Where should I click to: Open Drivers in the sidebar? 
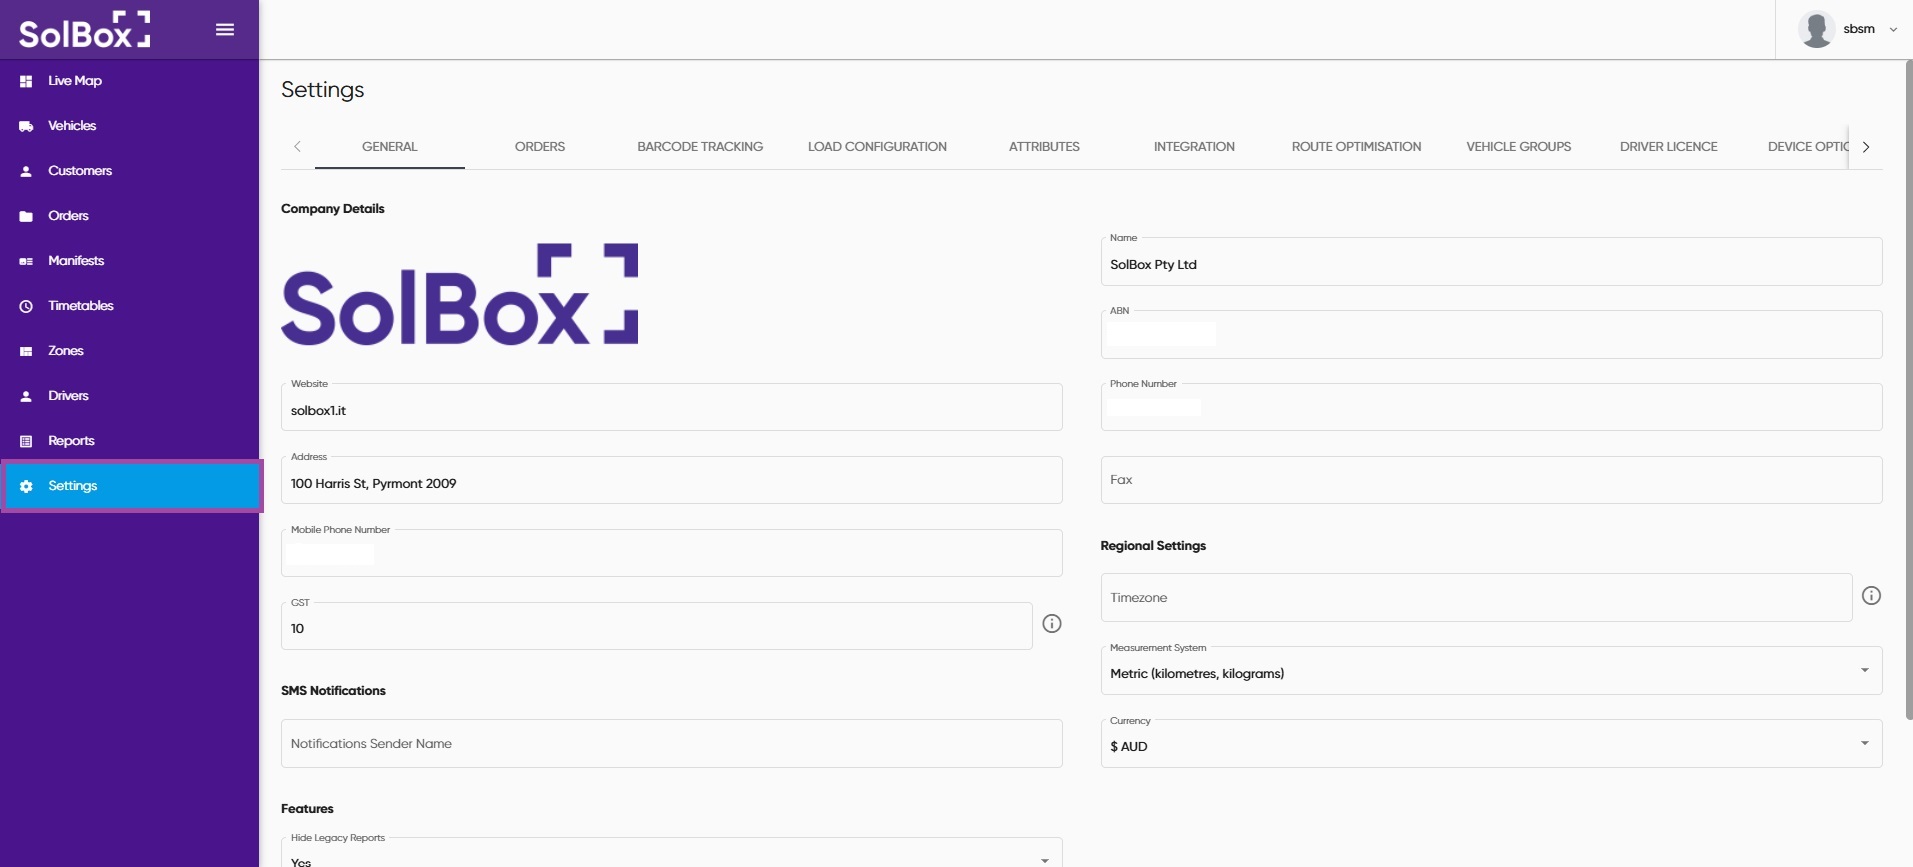click(x=130, y=396)
